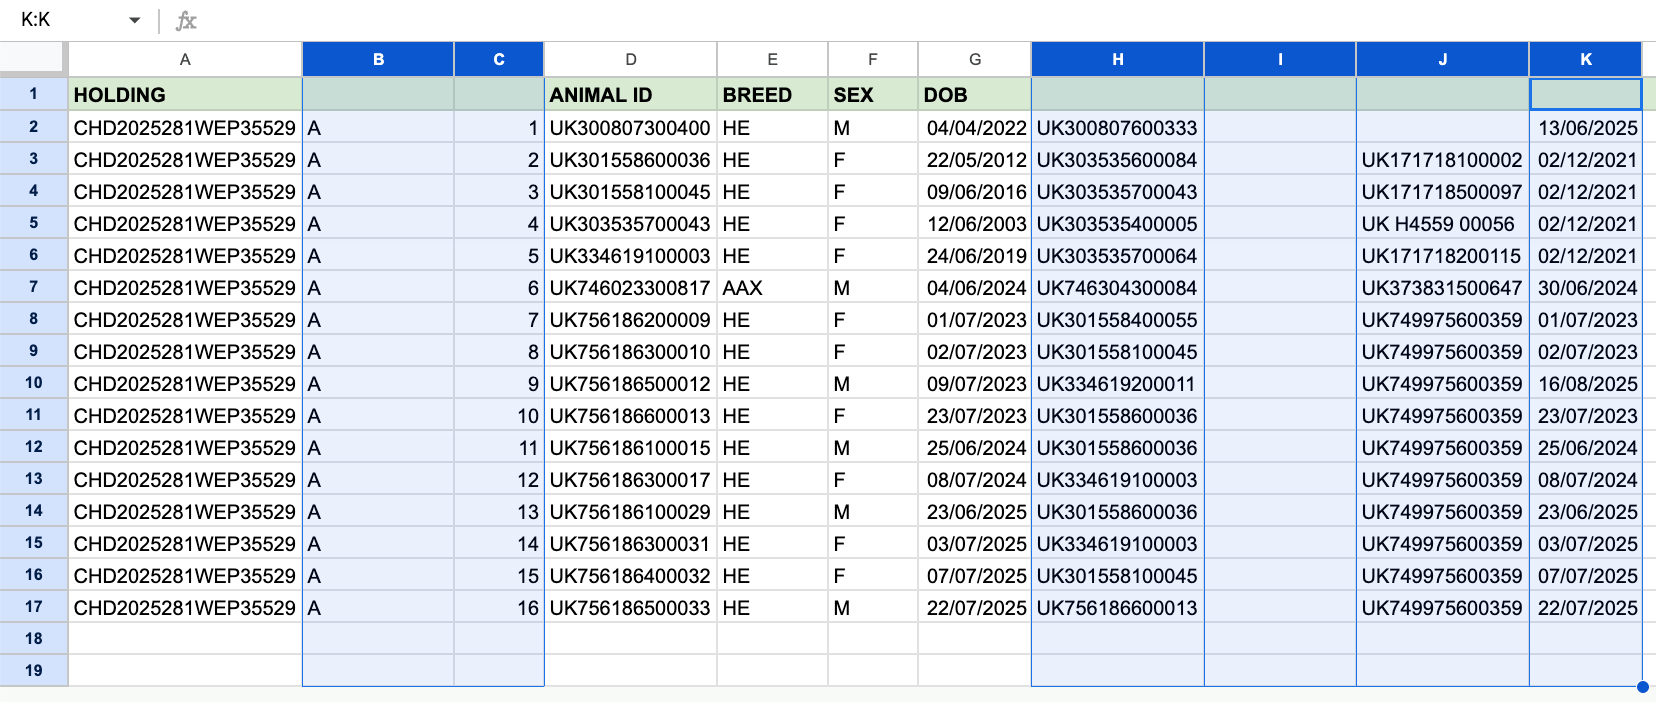Click cell UK171718100002
The height and width of the screenshot is (702, 1656).
(x=1443, y=159)
